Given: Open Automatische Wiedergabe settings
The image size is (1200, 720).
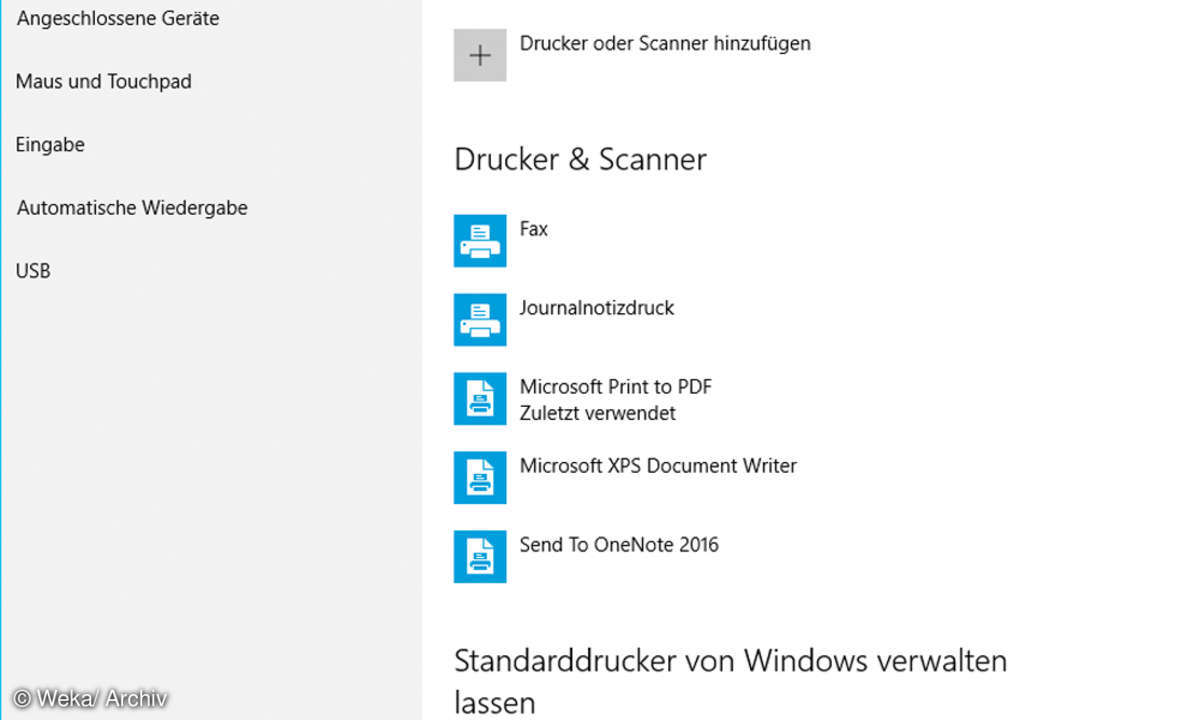Looking at the screenshot, I should tap(132, 208).
